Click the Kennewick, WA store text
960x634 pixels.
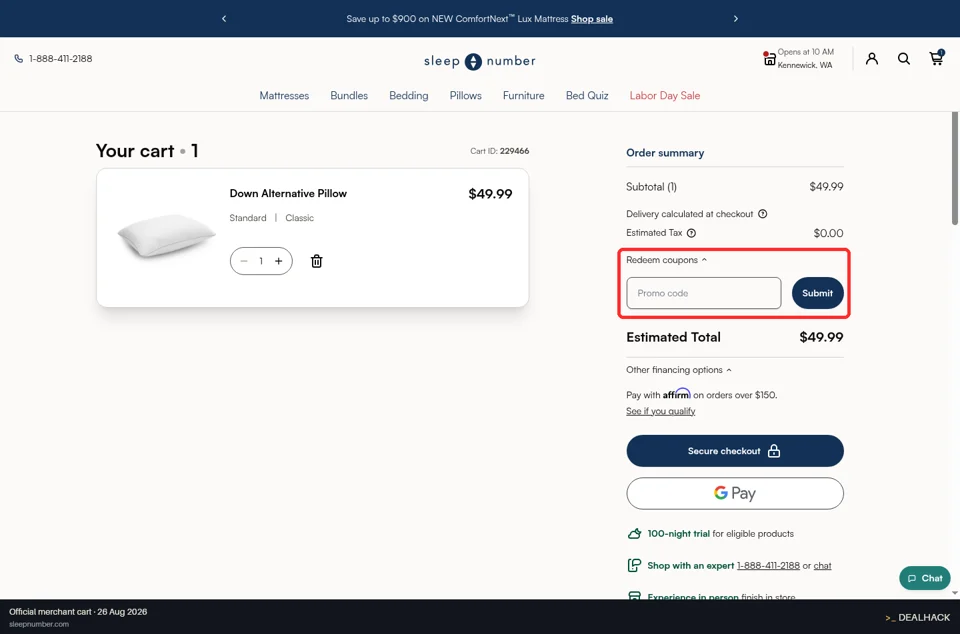(x=804, y=65)
